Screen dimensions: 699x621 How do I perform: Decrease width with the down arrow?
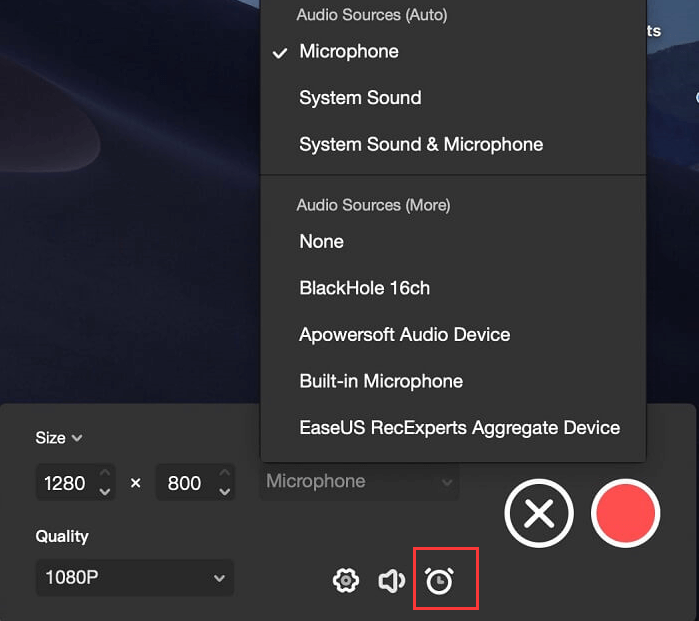click(x=105, y=492)
